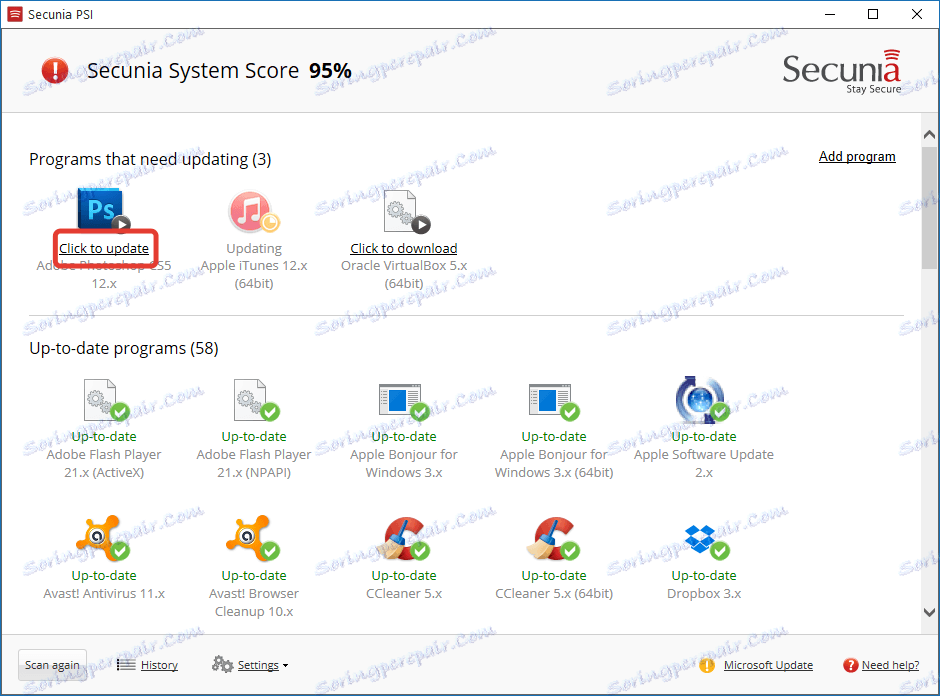
Task: Click the Apple iTunes updating icon
Action: click(x=254, y=212)
